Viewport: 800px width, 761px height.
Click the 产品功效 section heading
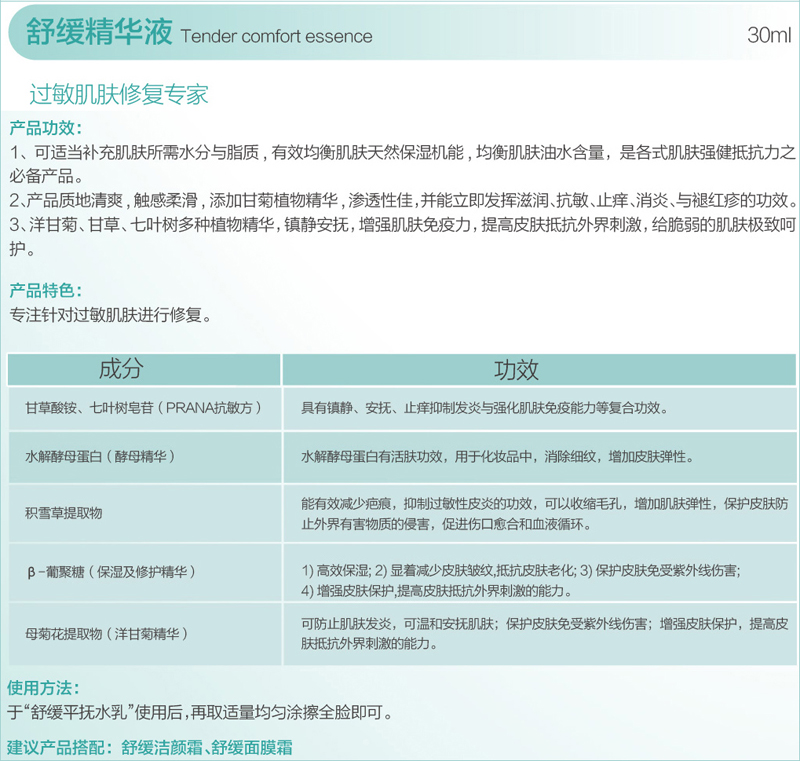pos(46,129)
